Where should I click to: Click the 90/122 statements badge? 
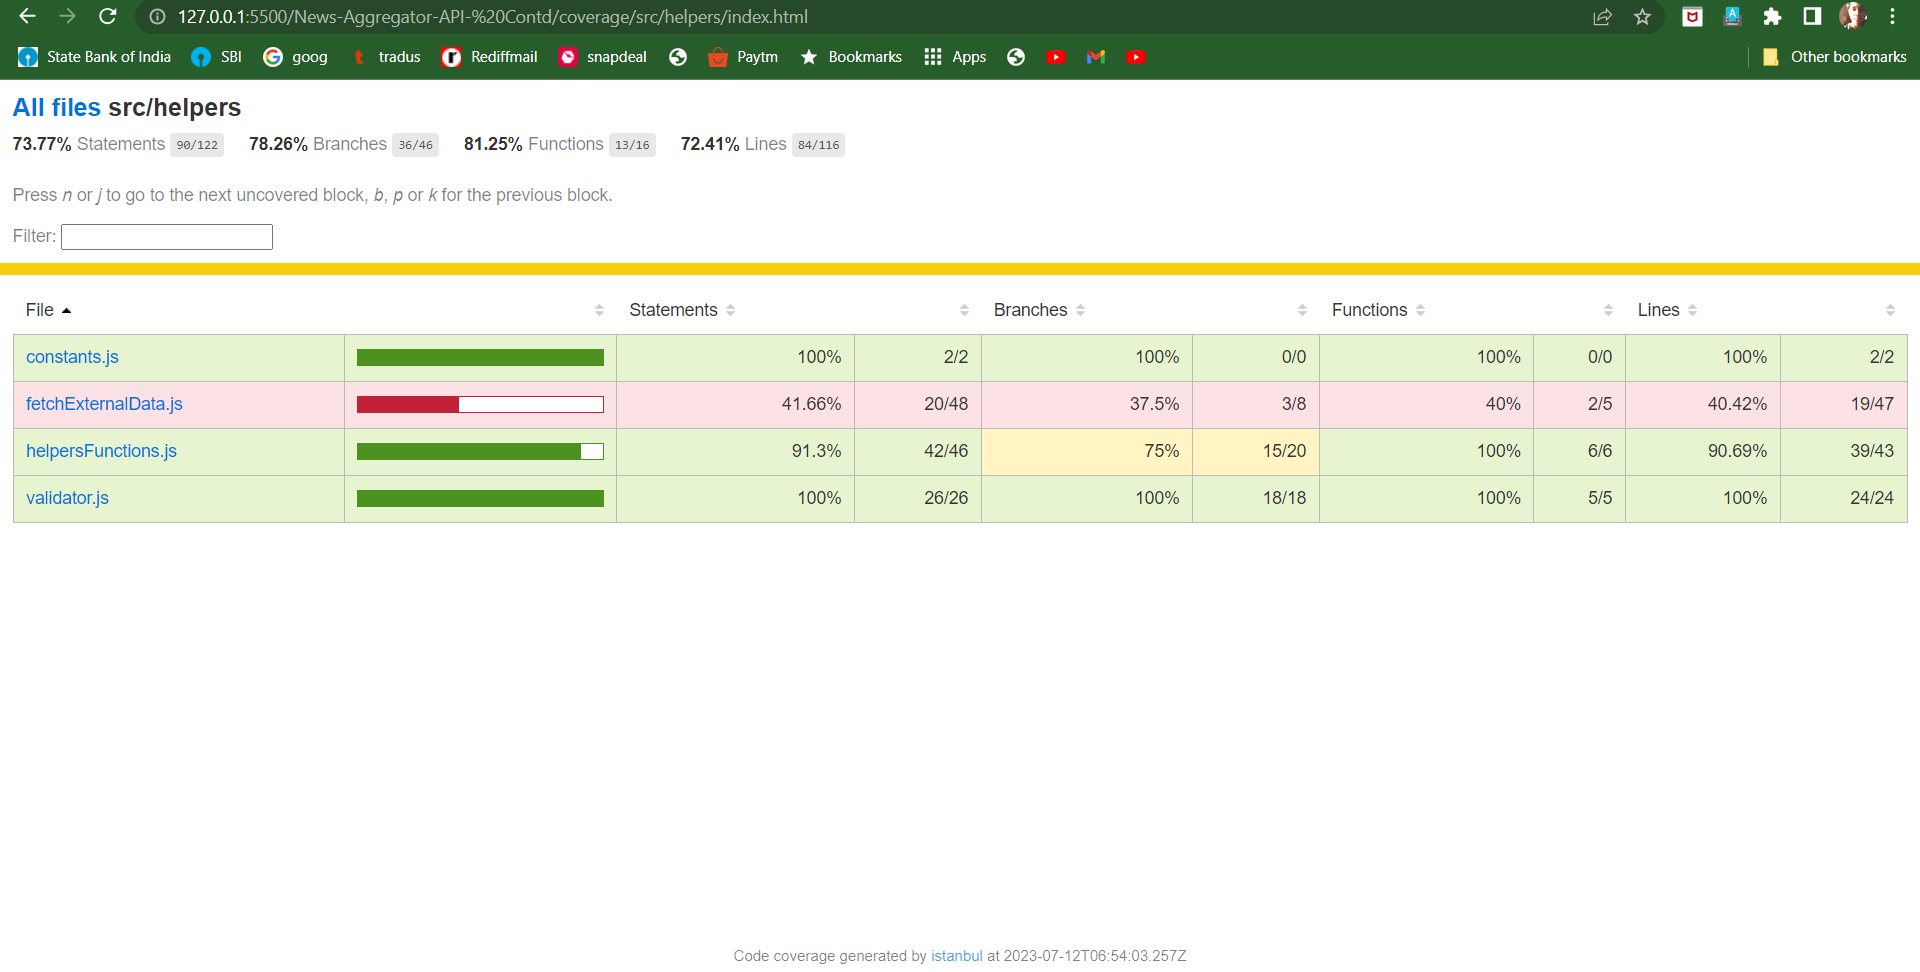[x=197, y=145]
